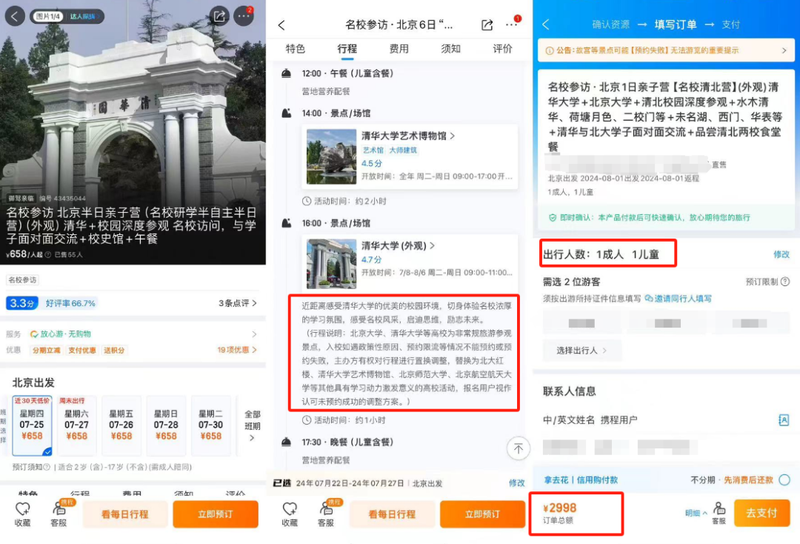Tap the share icon in itinerary header

pos(487,24)
